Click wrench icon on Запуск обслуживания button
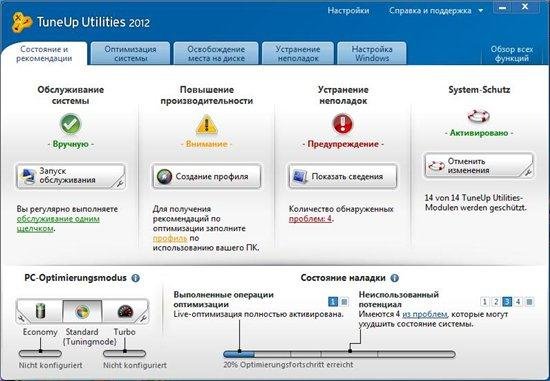 point(119,183)
